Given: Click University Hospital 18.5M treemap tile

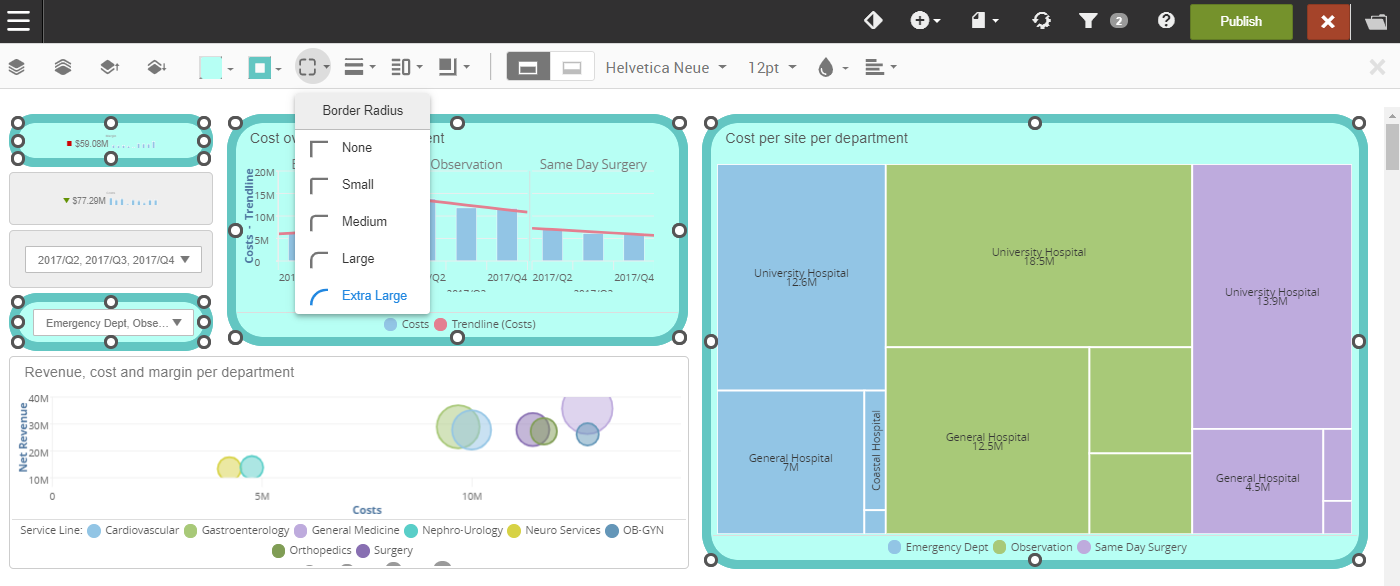Looking at the screenshot, I should tap(1038, 256).
